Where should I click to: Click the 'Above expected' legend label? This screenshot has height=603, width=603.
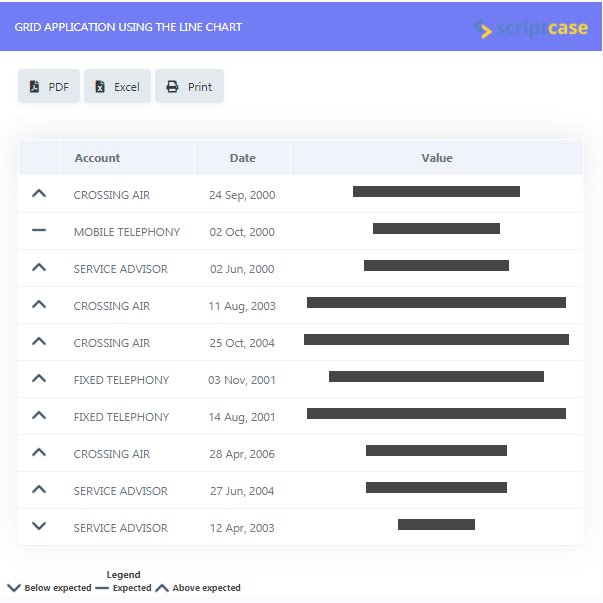pos(207,588)
